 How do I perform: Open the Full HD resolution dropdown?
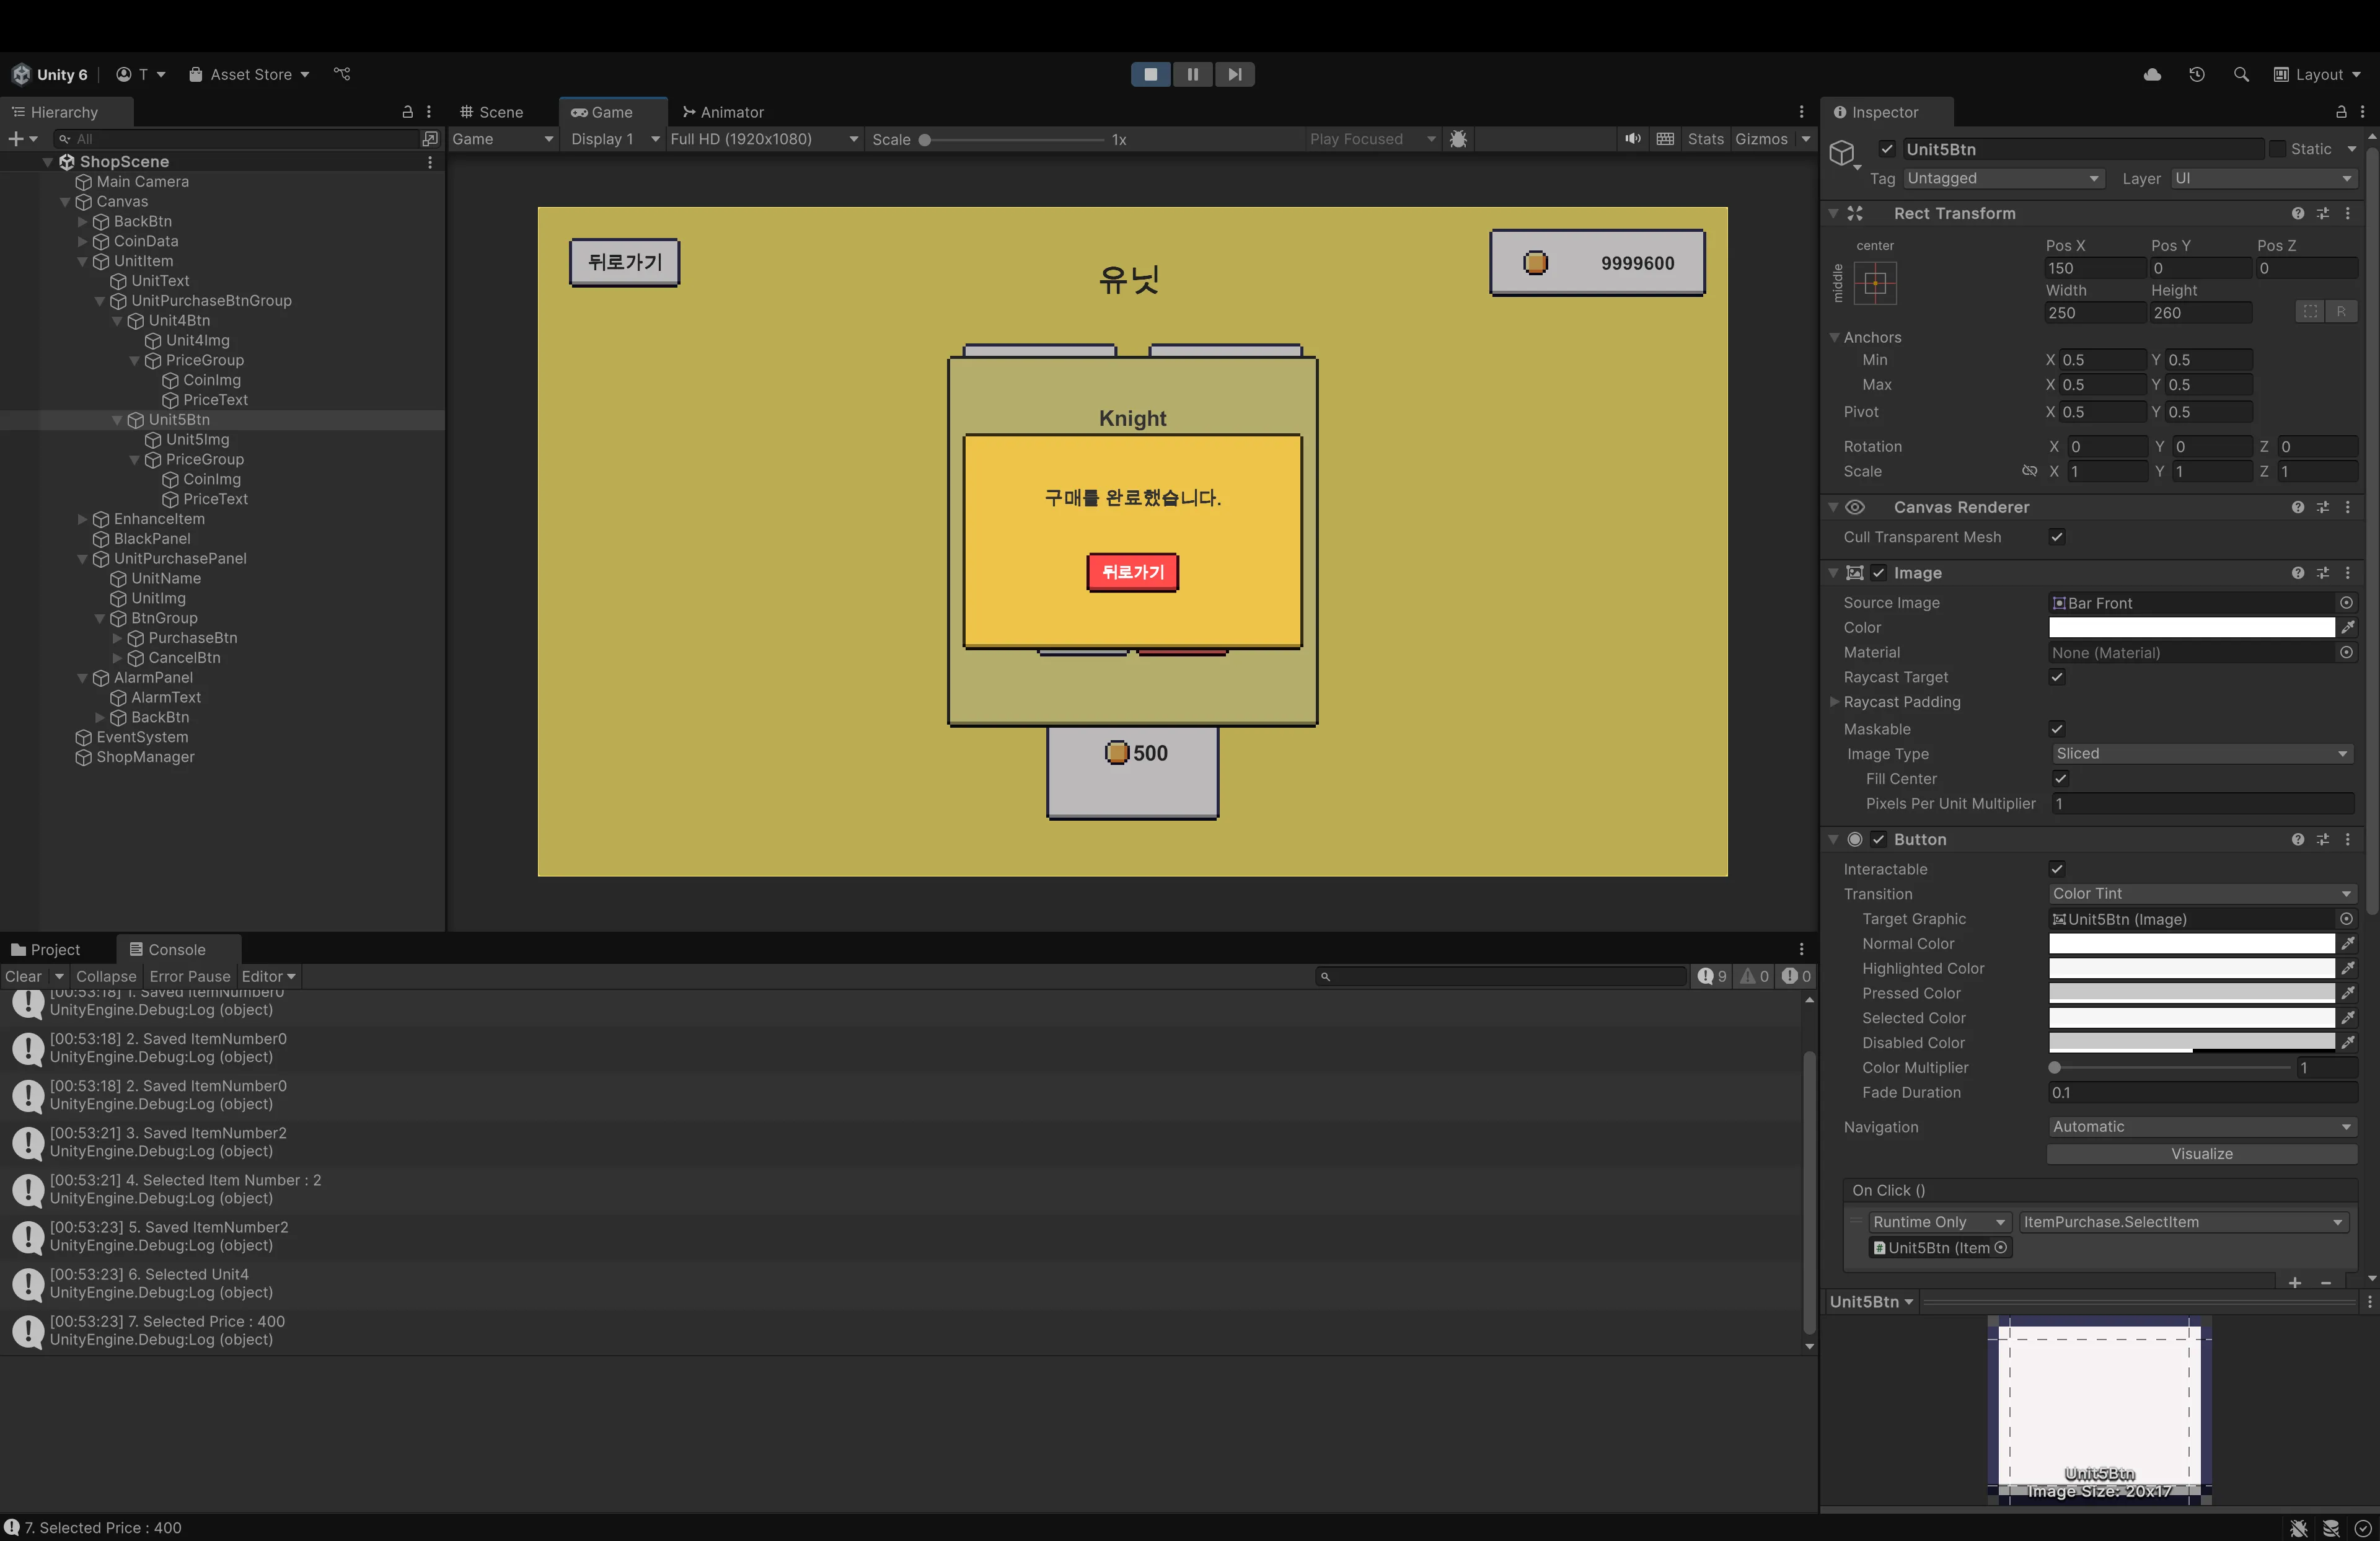tap(764, 139)
